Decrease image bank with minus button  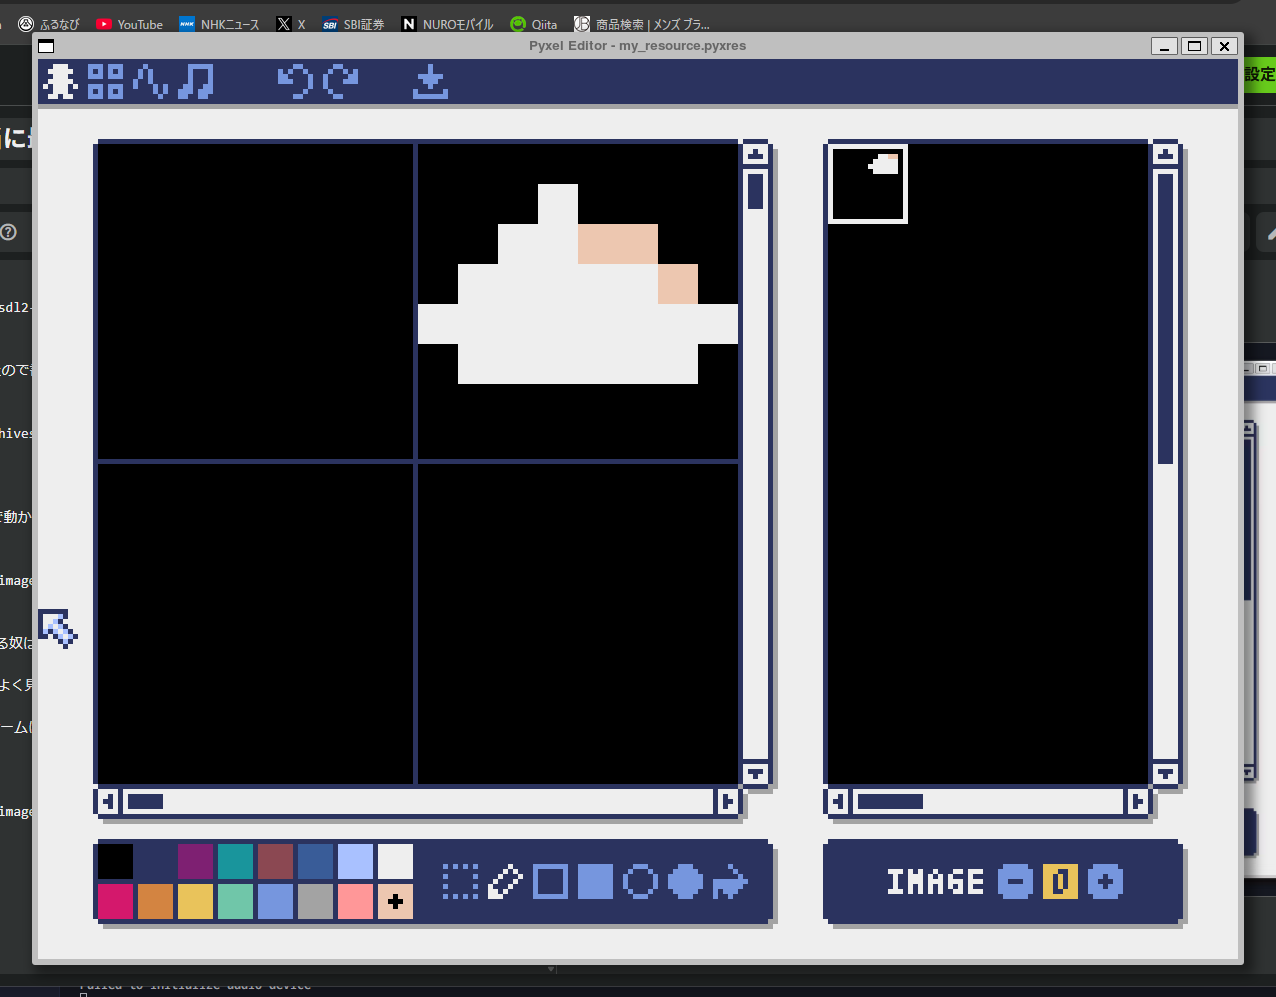(x=1016, y=881)
